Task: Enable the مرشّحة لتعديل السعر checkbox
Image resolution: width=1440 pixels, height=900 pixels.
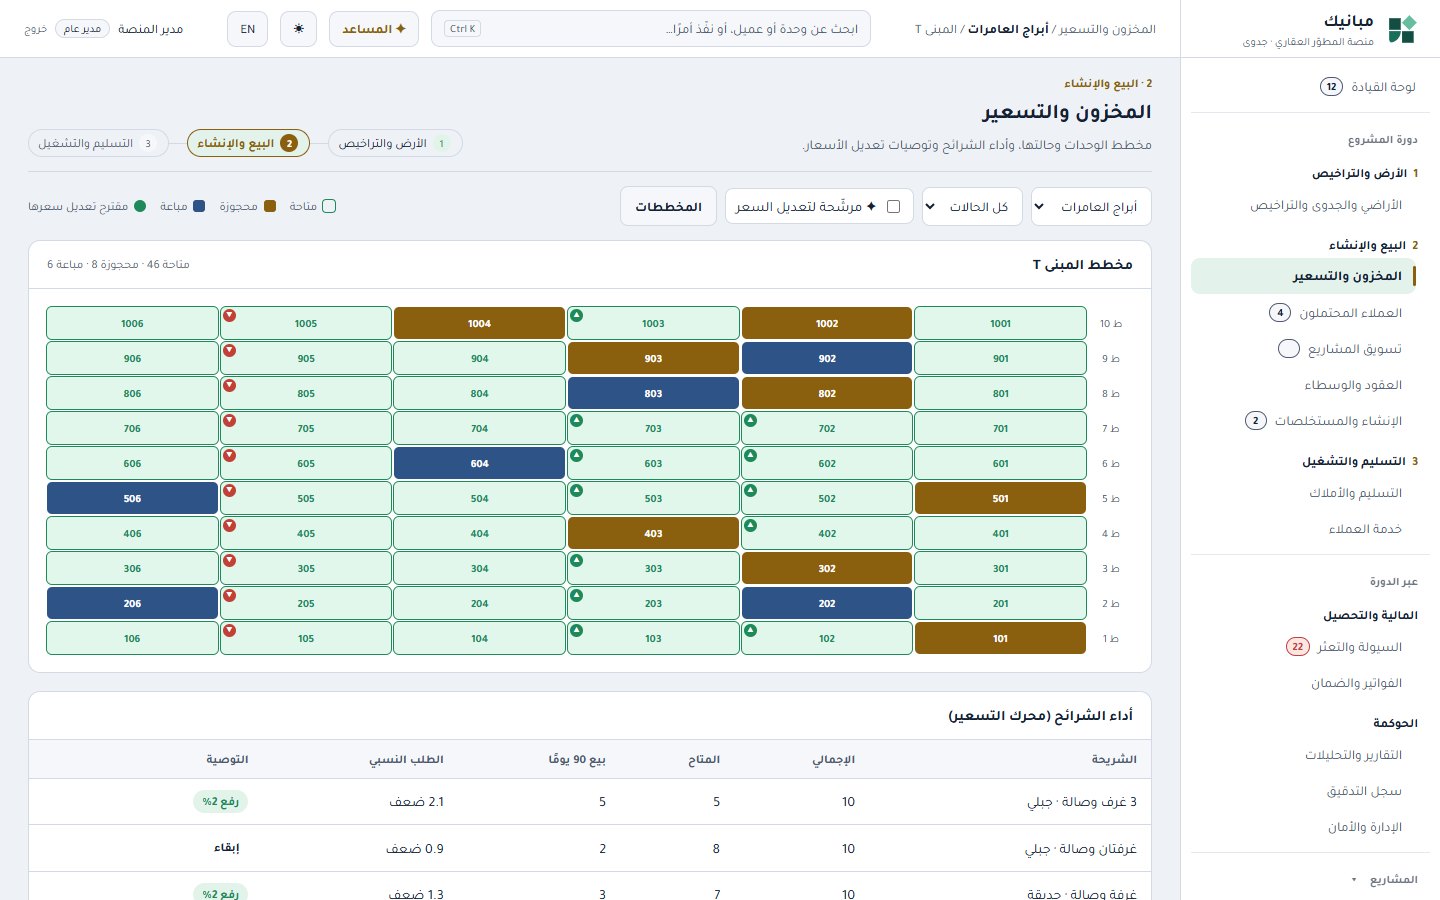Action: [894, 207]
